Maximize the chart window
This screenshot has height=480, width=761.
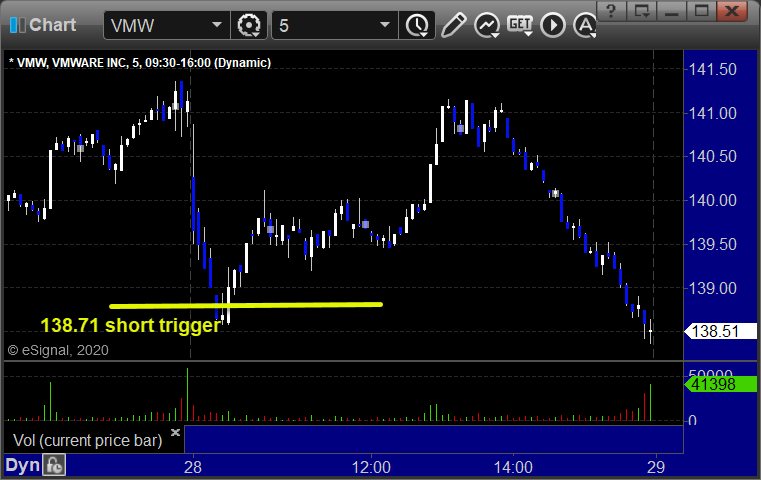701,11
